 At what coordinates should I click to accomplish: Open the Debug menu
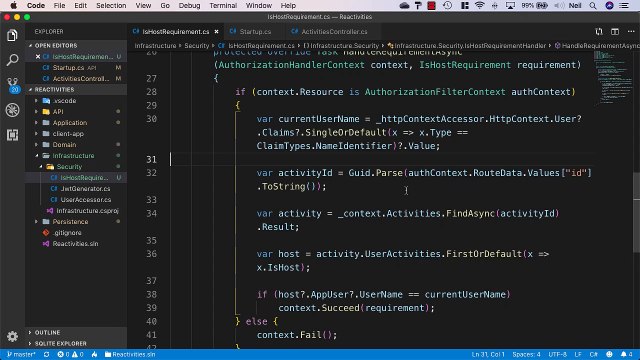point(189,5)
